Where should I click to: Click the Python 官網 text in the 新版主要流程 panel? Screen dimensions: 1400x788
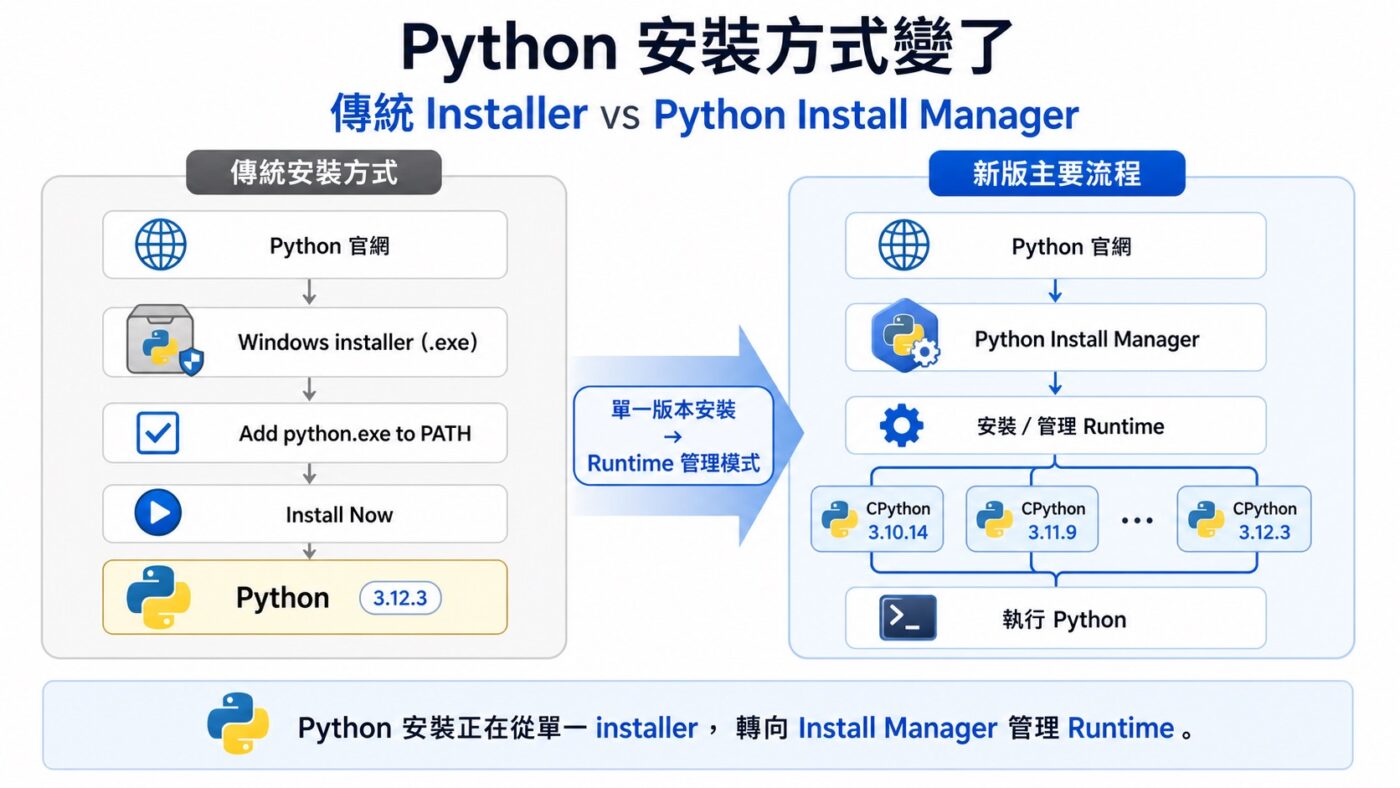(1071, 247)
